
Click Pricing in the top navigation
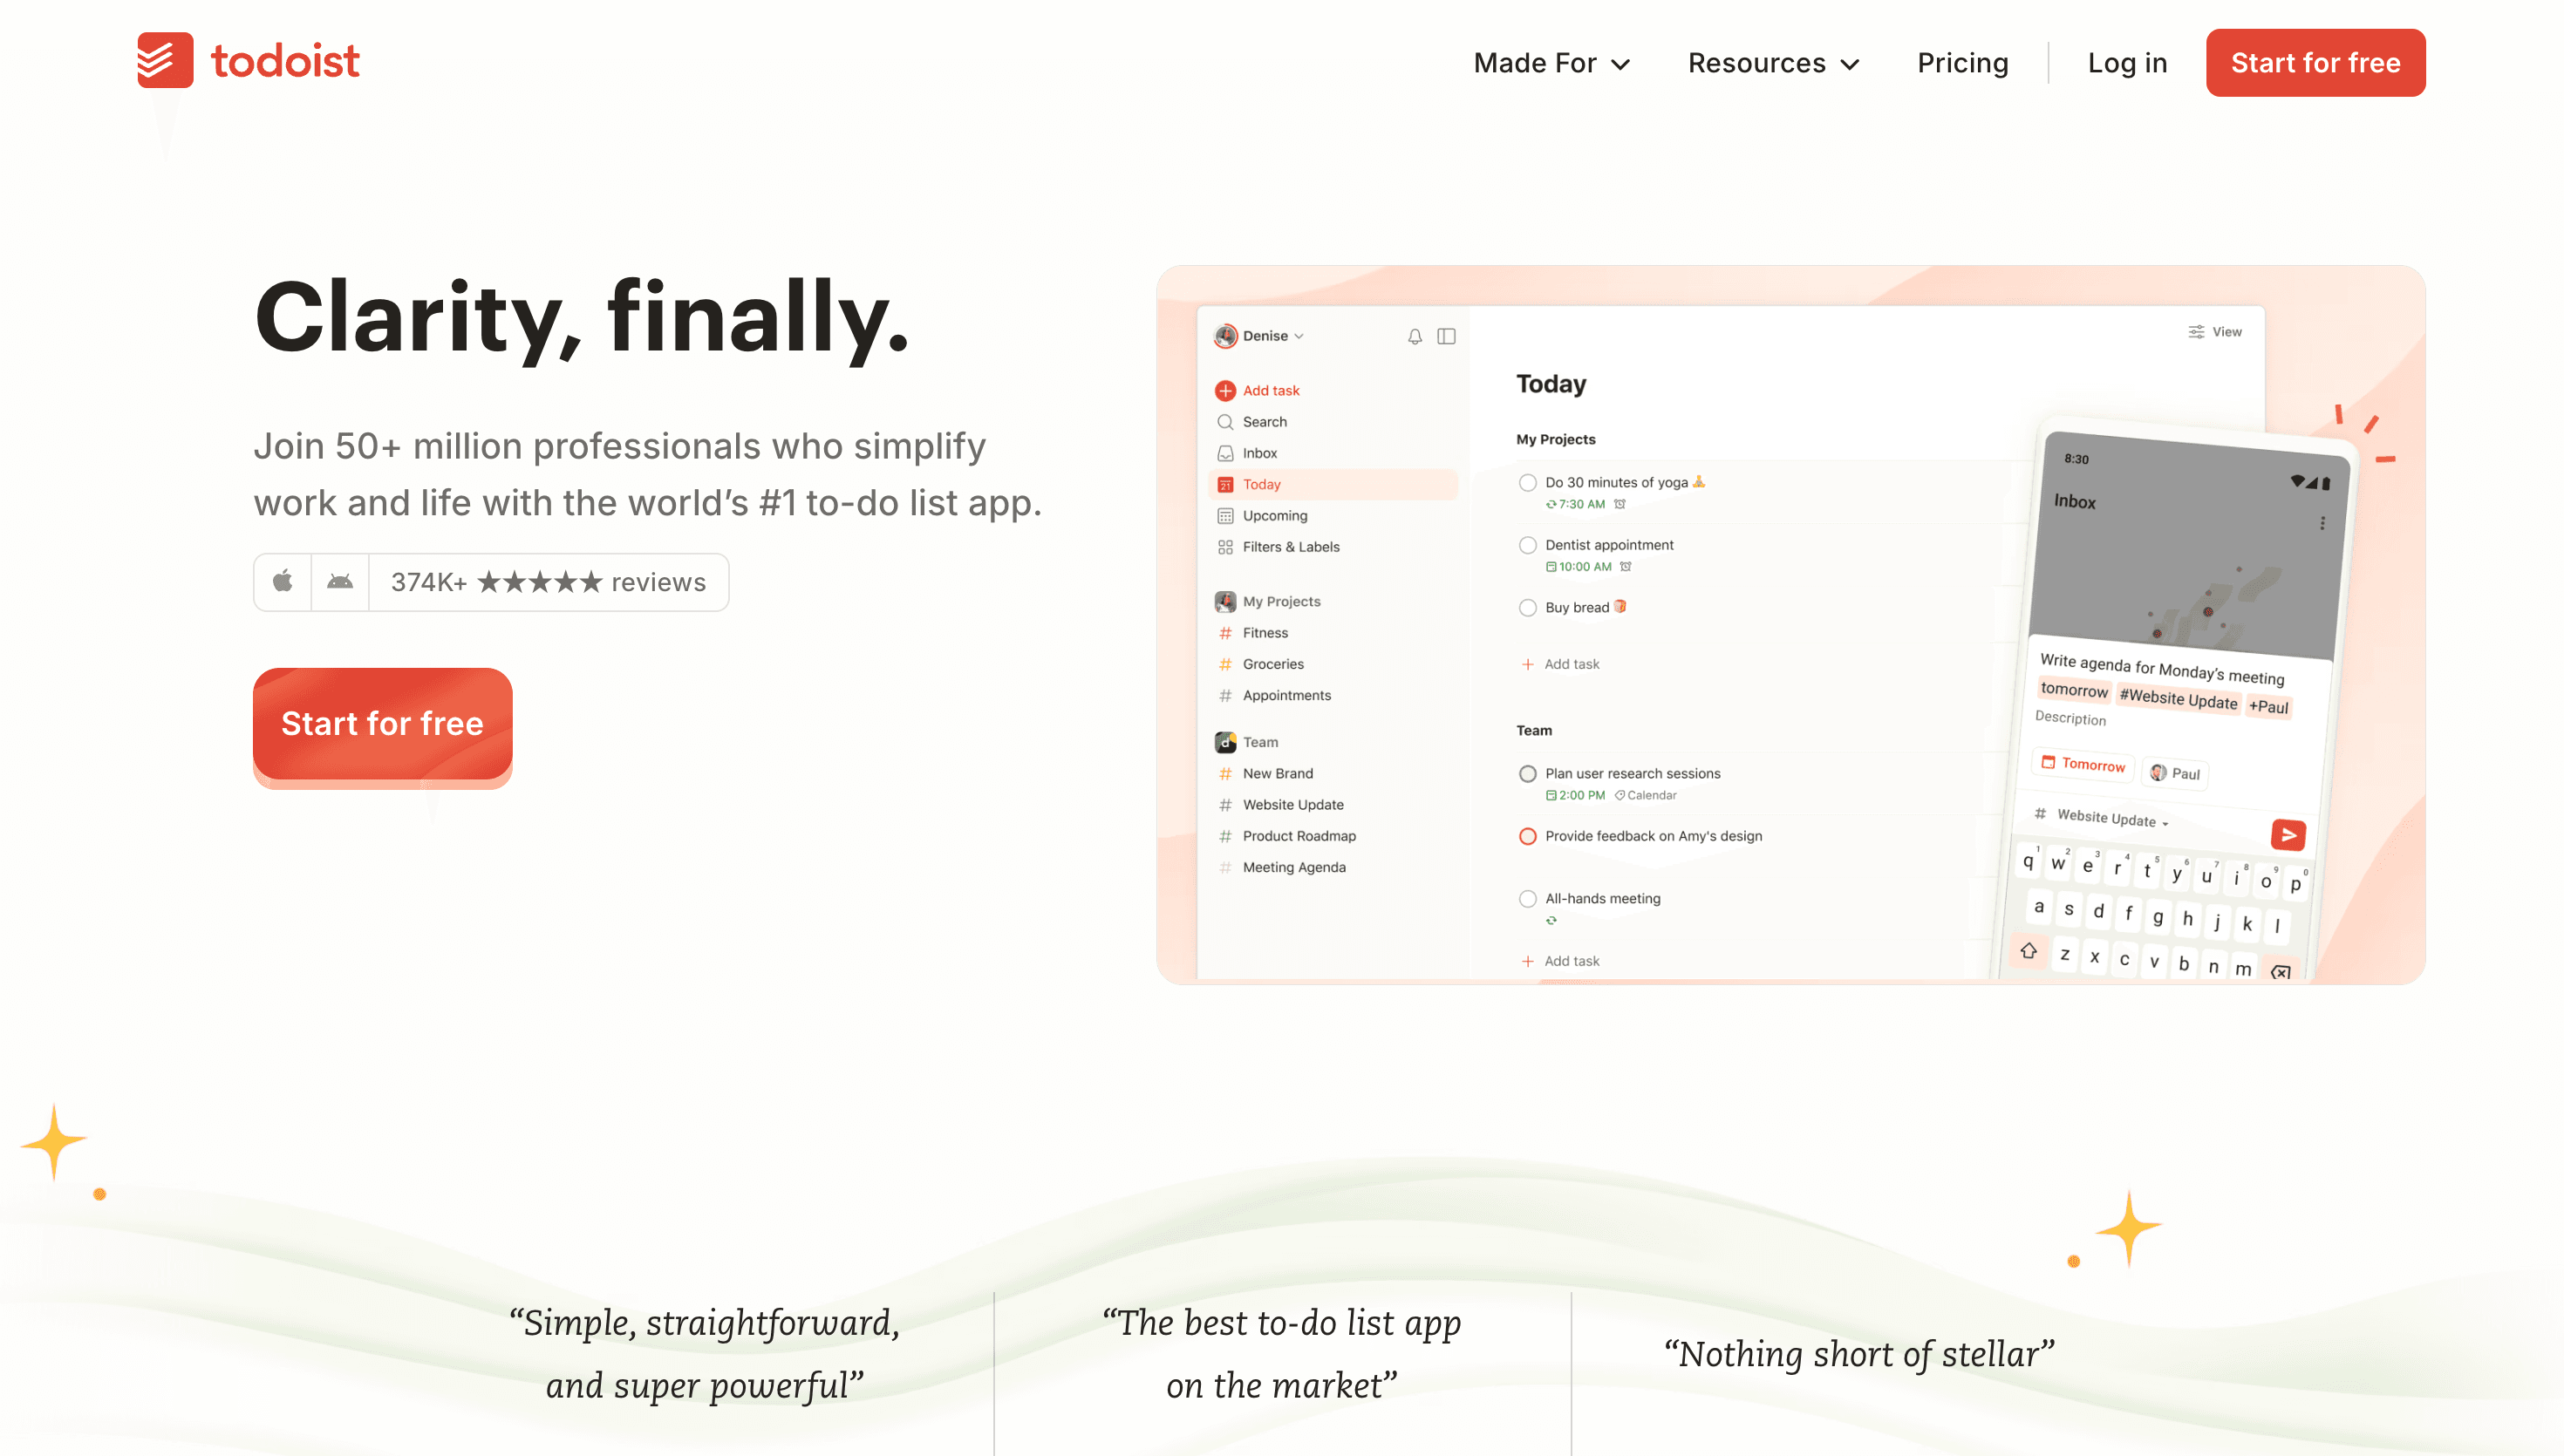tap(1962, 62)
